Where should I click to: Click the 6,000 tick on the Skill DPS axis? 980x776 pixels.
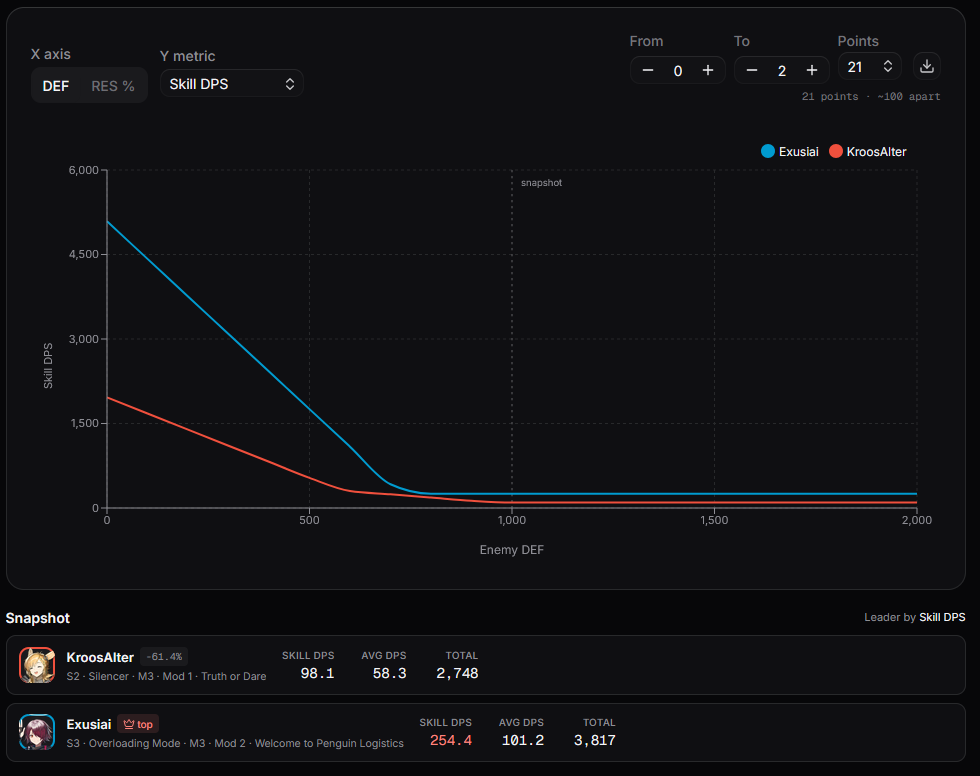click(84, 170)
